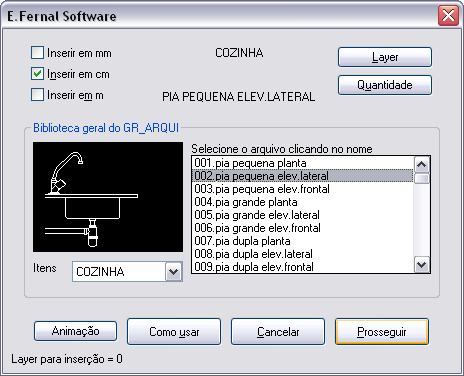The image size is (464, 376).
Task: Pick 008.pia dupla elev.lateral
Action: click(x=303, y=254)
